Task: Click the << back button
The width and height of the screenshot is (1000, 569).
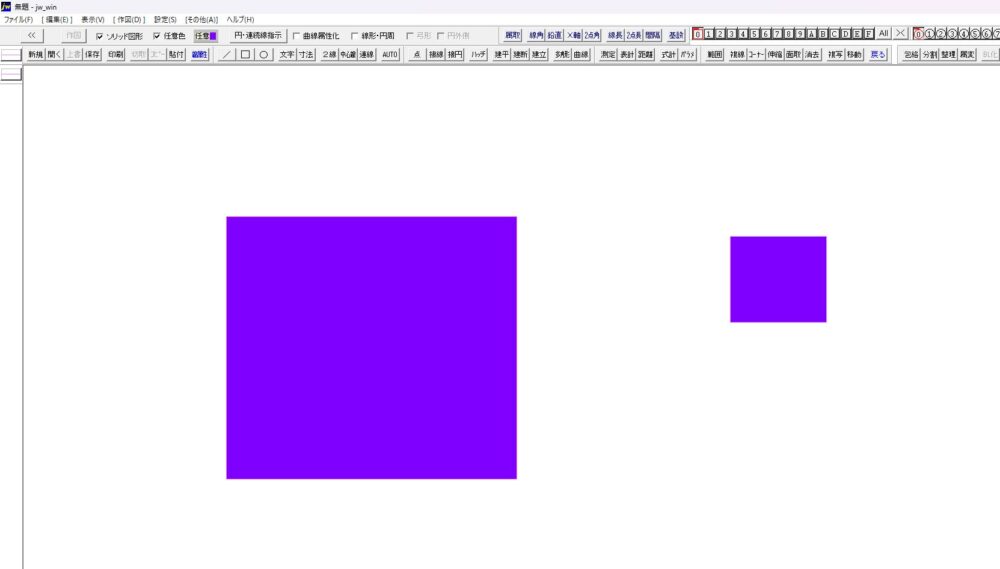Action: (32, 35)
